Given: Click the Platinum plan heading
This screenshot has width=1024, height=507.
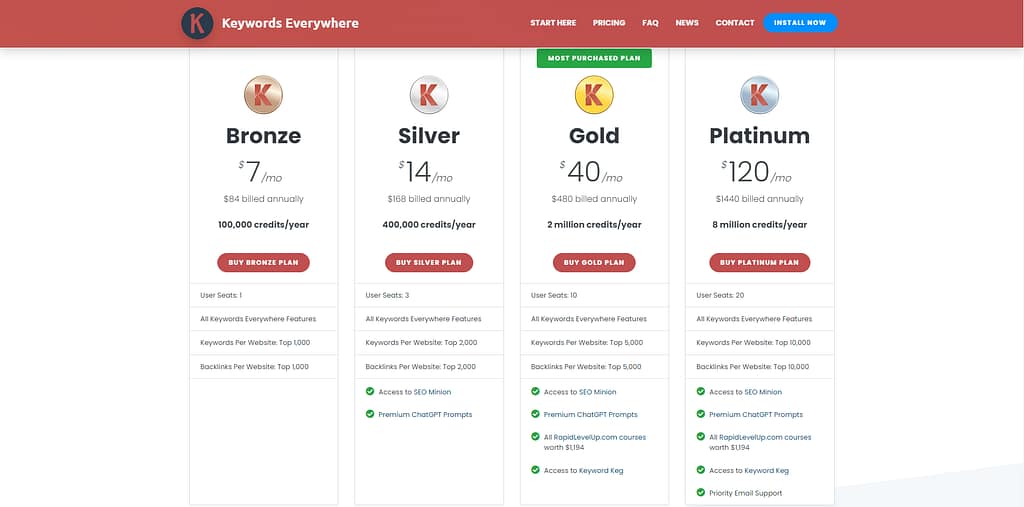Looking at the screenshot, I should pyautogui.click(x=760, y=135).
